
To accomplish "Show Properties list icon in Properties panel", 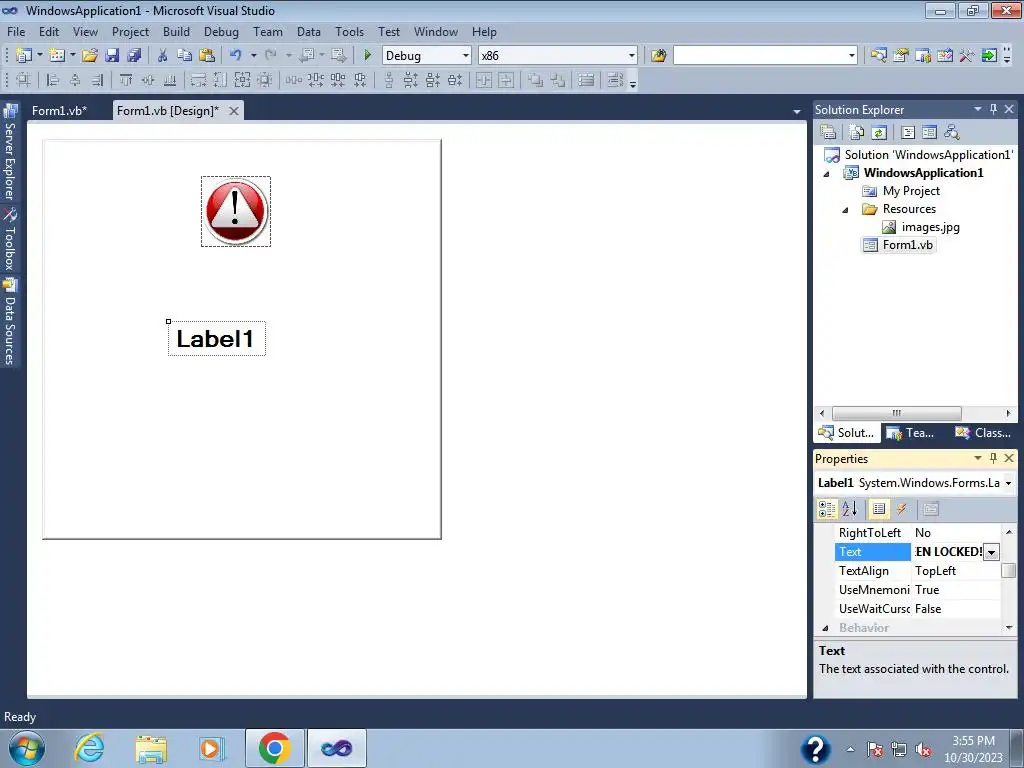I will click(x=879, y=509).
